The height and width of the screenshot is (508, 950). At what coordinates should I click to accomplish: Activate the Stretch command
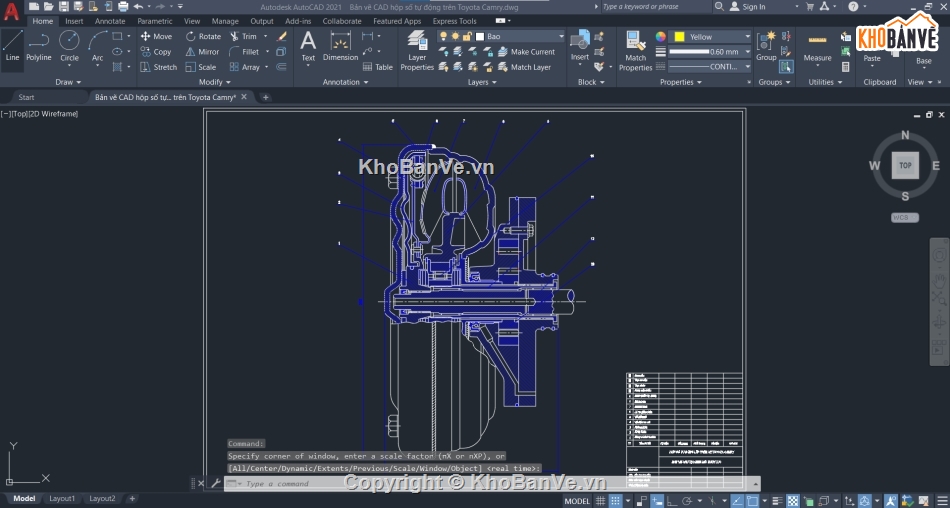pos(159,67)
